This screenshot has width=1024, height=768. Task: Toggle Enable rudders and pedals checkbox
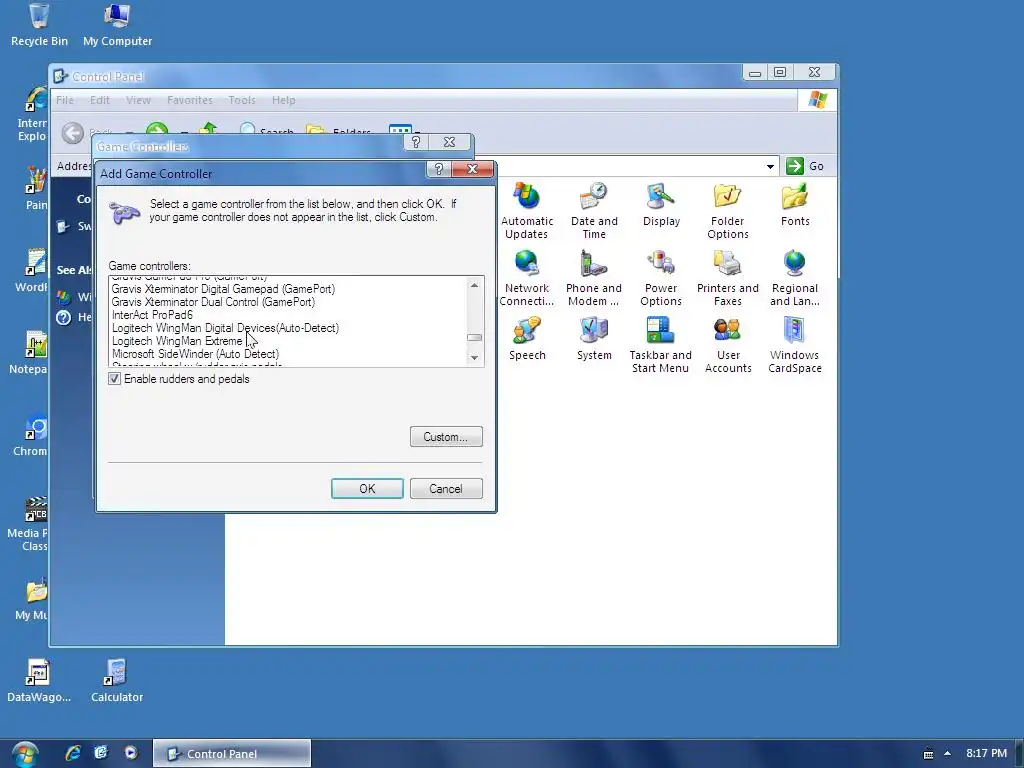114,379
